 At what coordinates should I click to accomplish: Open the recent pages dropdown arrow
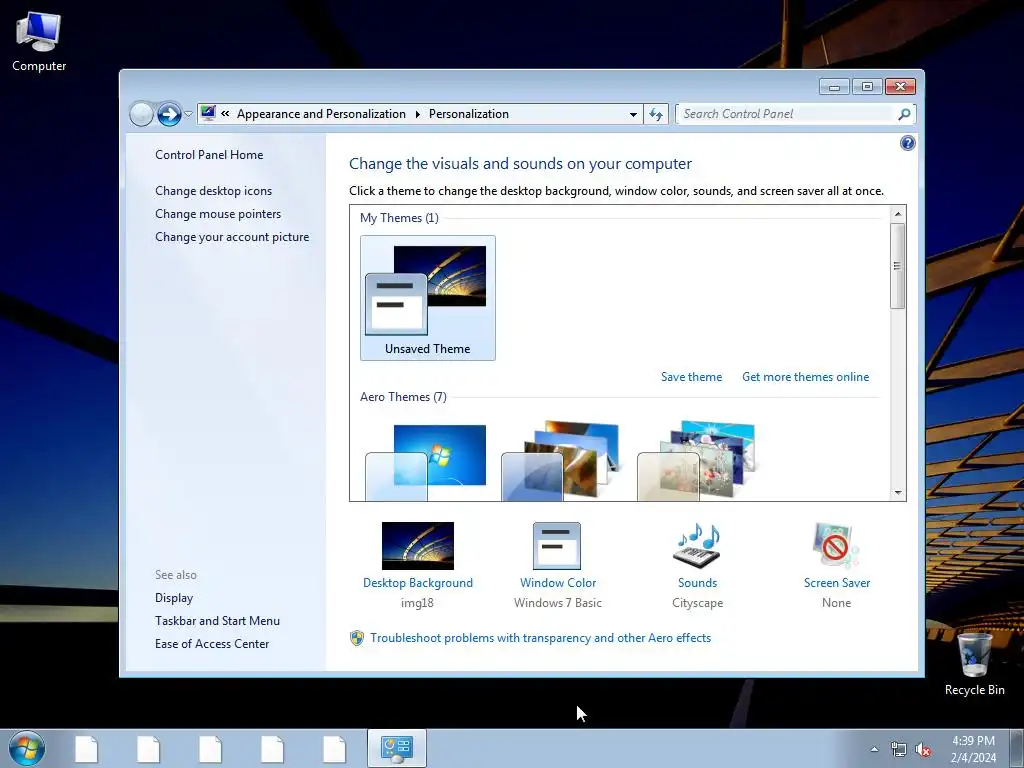tap(188, 114)
